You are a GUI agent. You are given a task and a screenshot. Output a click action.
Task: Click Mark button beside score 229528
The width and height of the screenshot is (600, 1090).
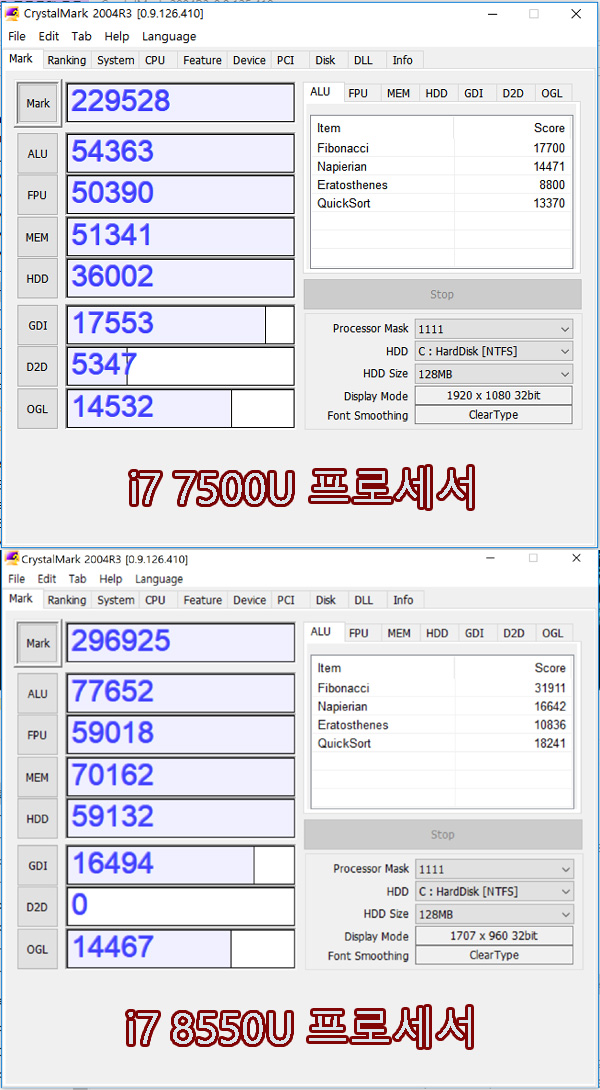click(x=38, y=103)
